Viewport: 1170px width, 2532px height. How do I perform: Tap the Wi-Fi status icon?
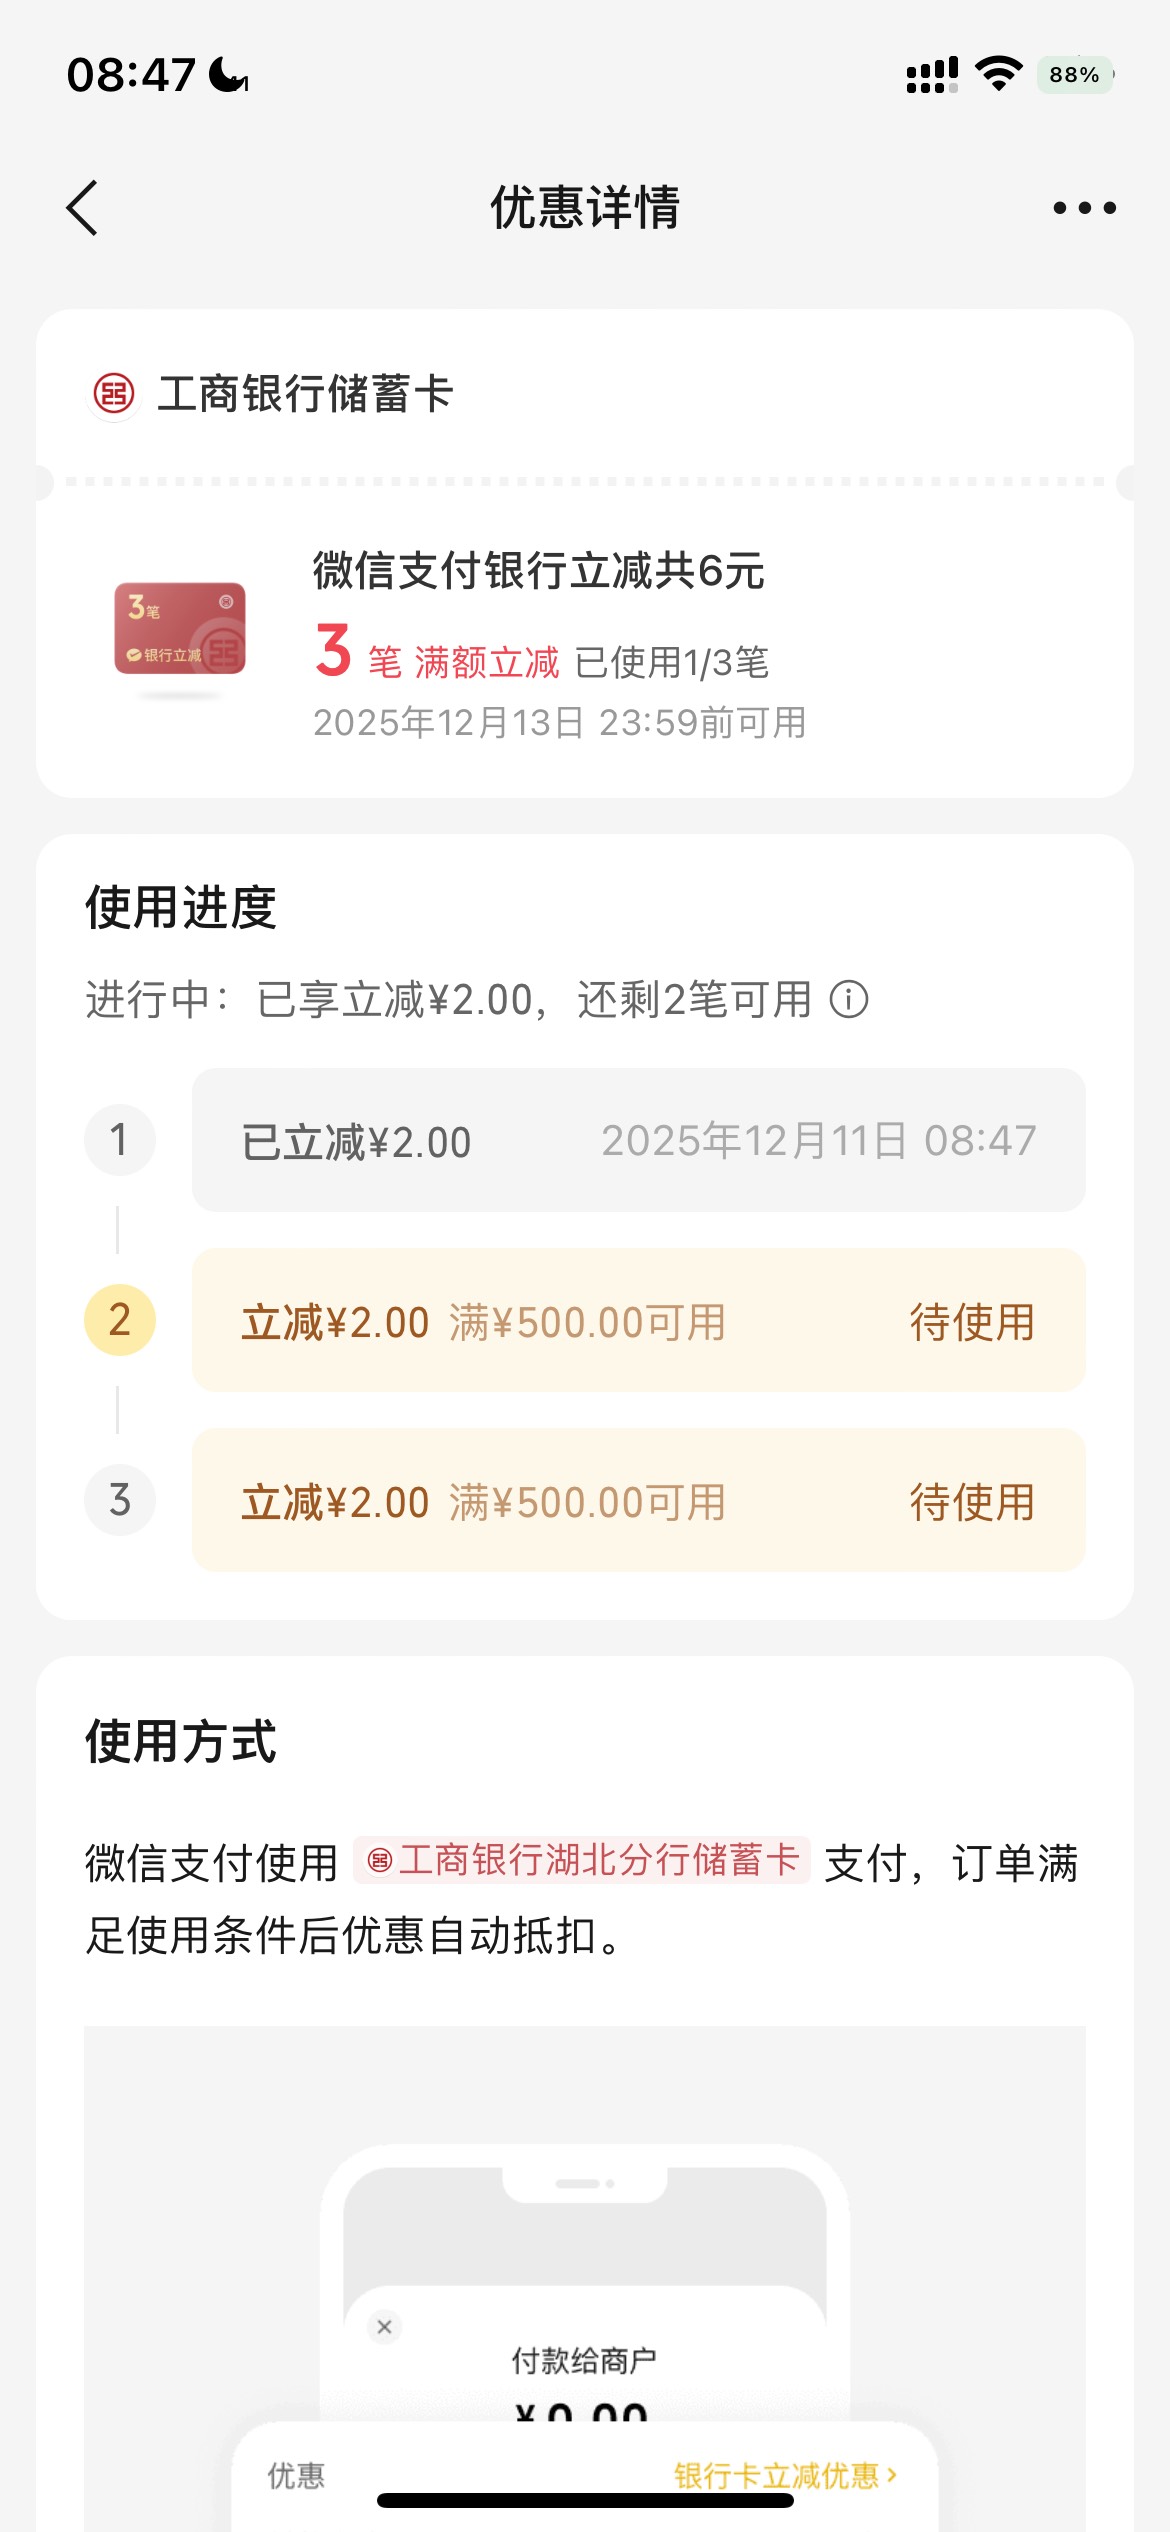tap(998, 74)
